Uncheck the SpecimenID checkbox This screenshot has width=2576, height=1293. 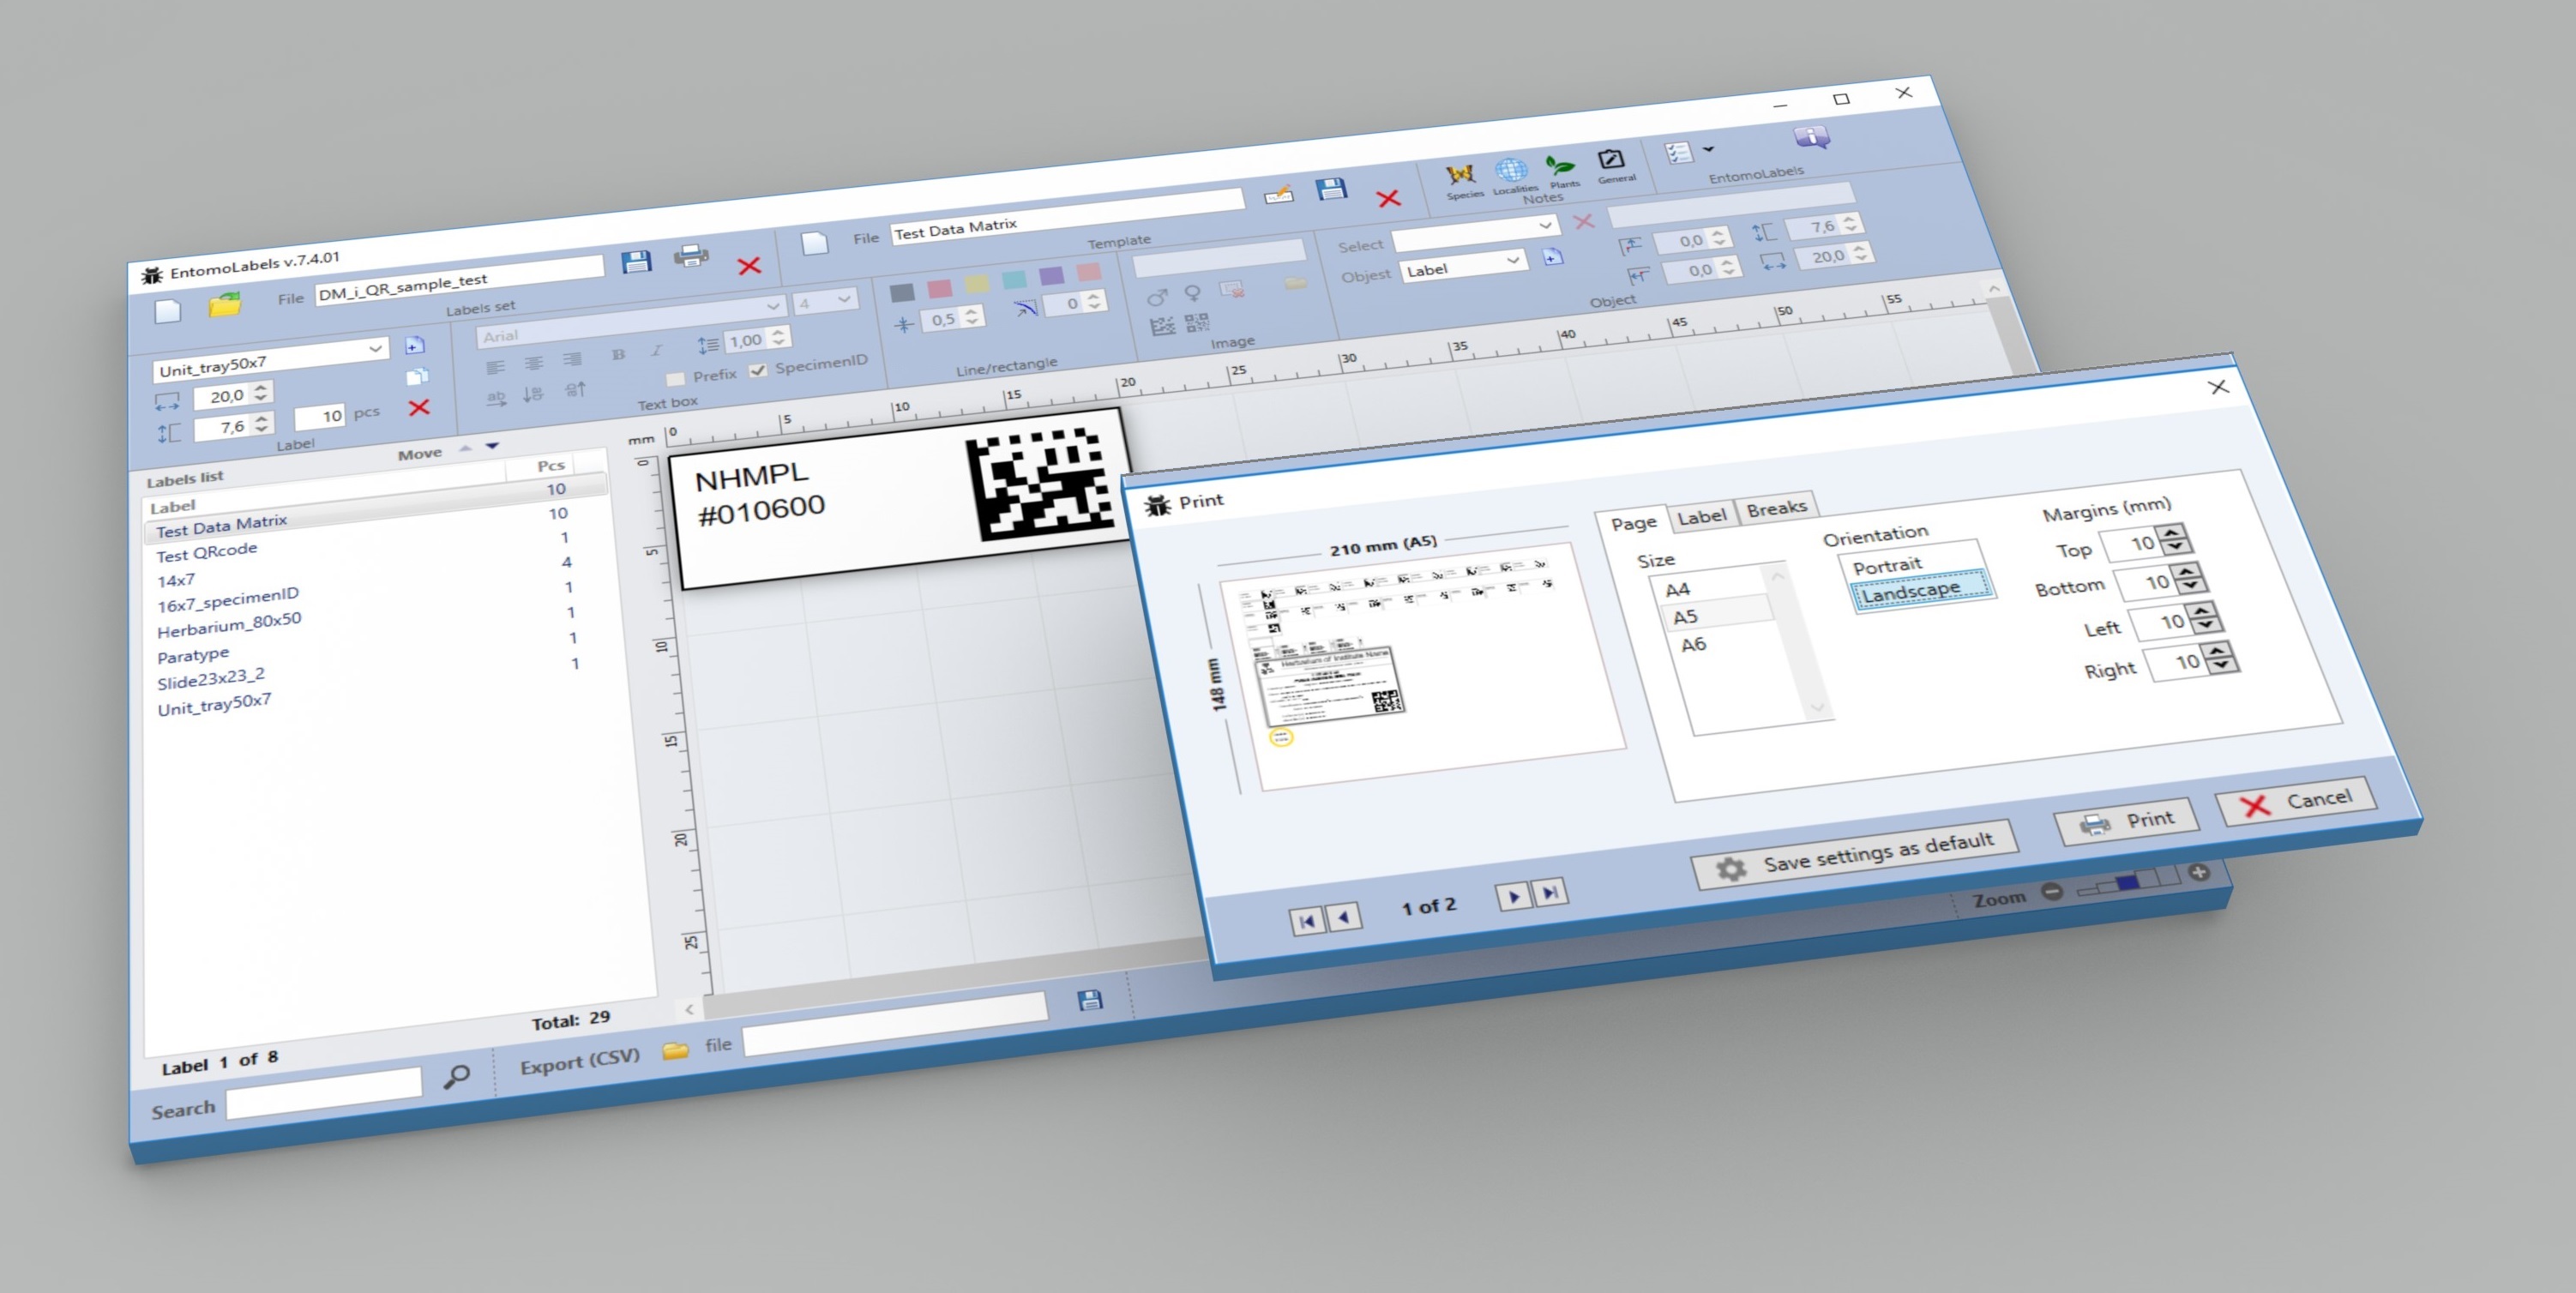[758, 370]
